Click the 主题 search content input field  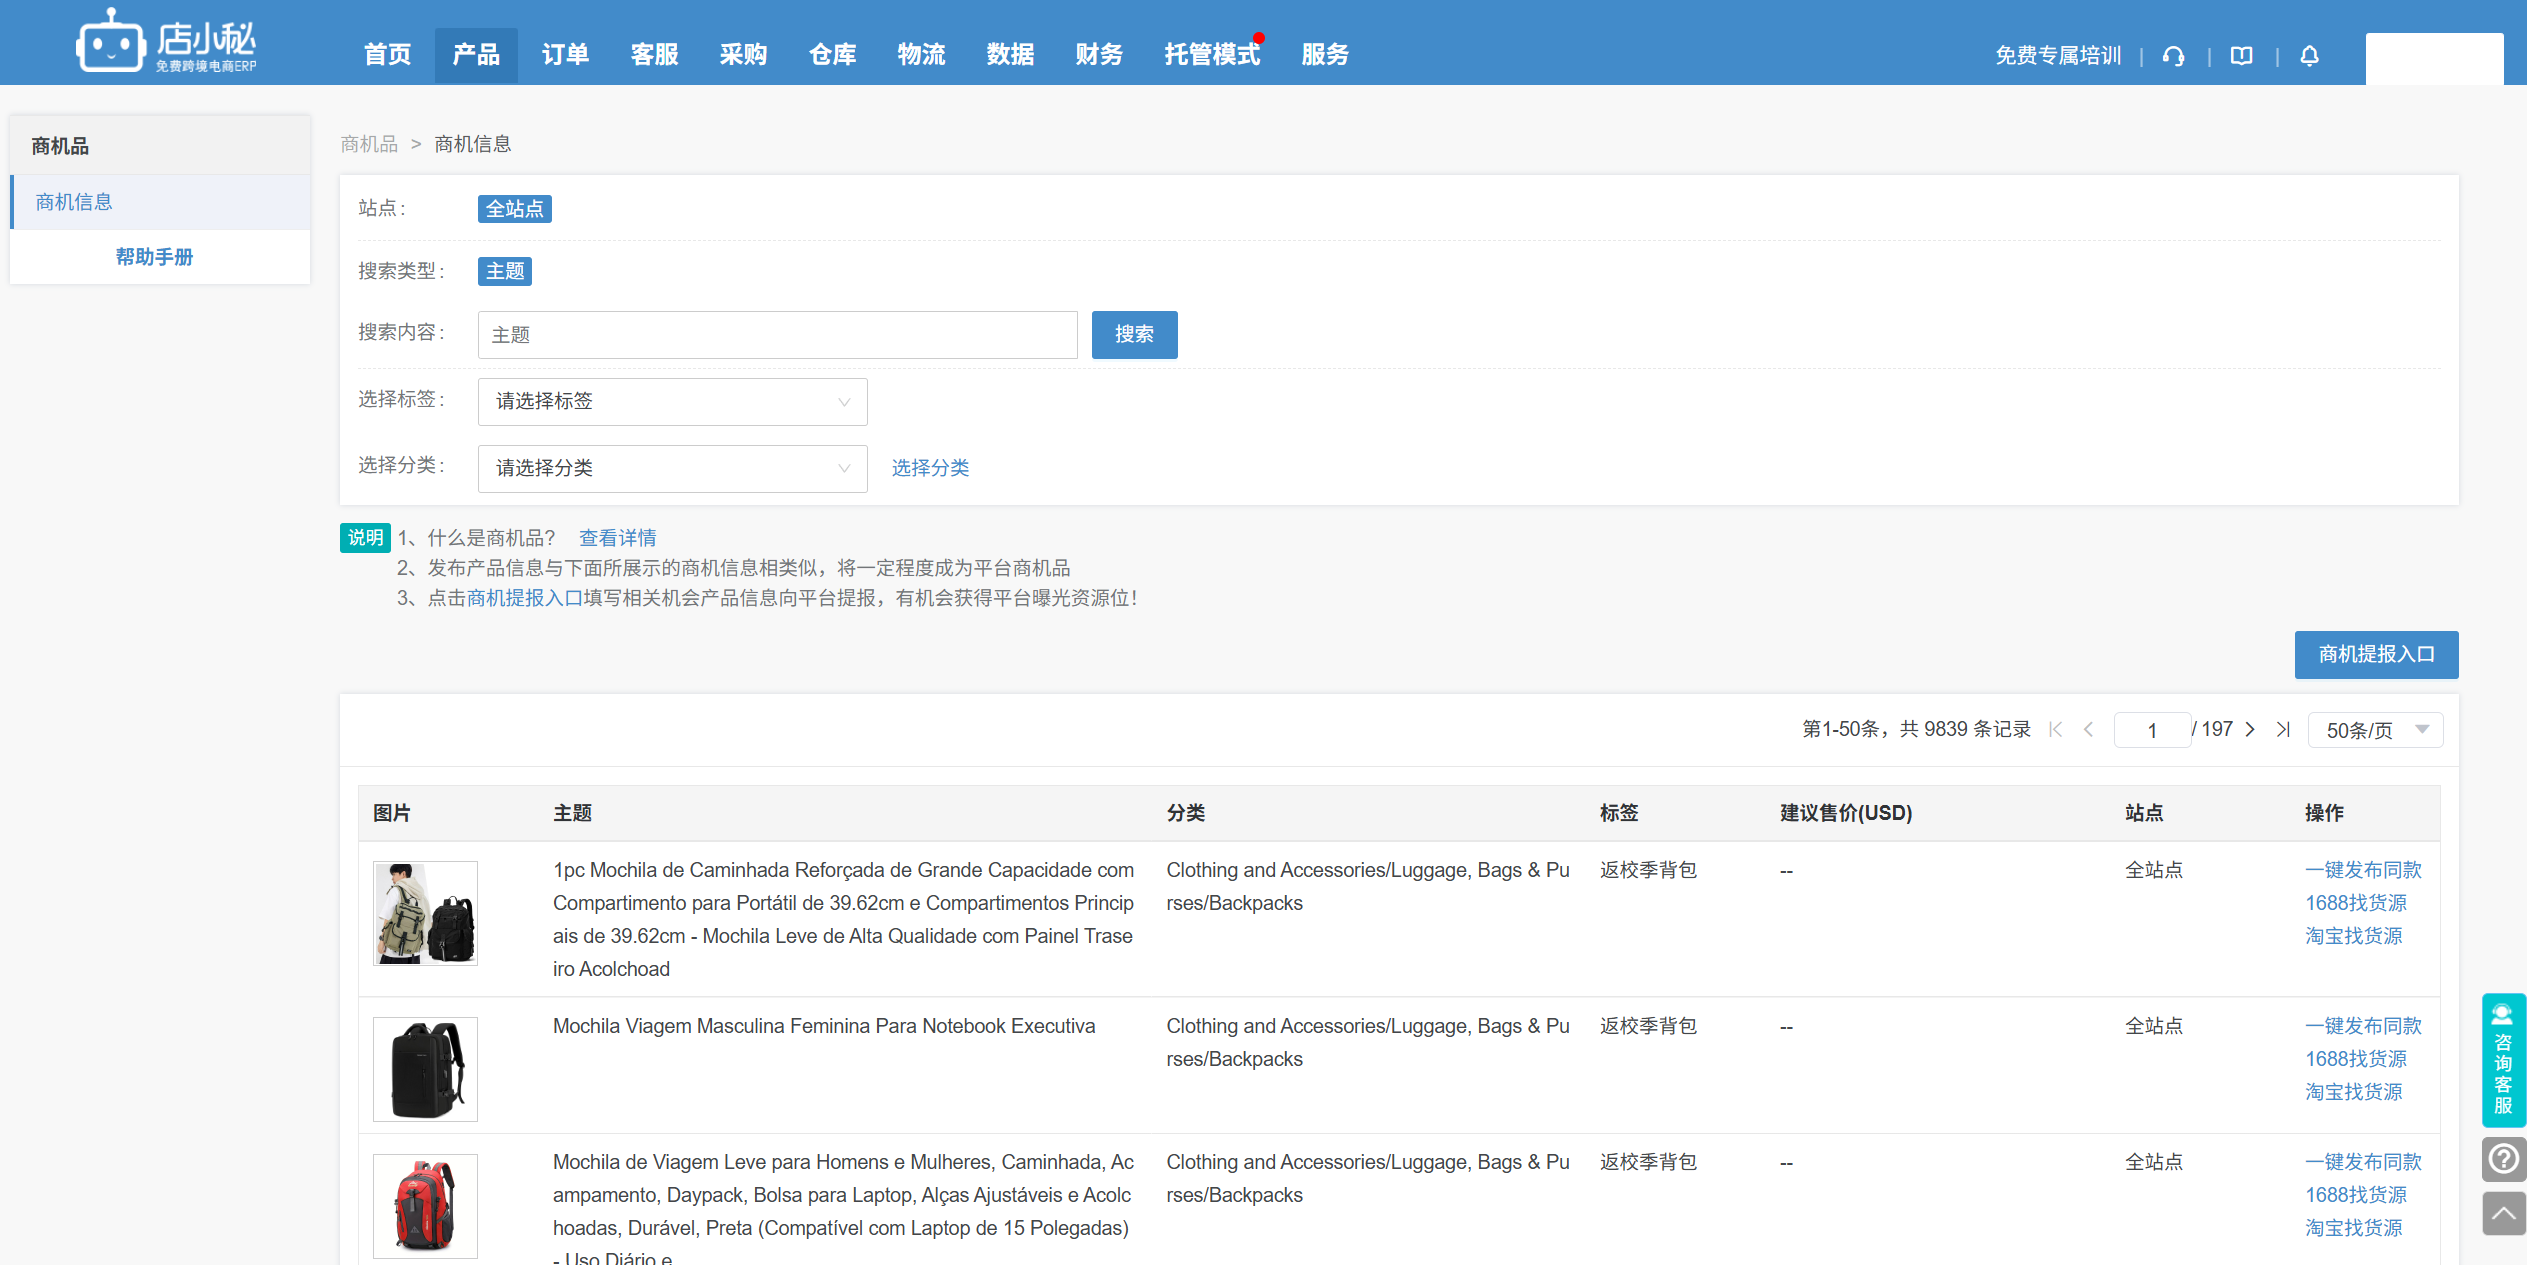pos(777,335)
